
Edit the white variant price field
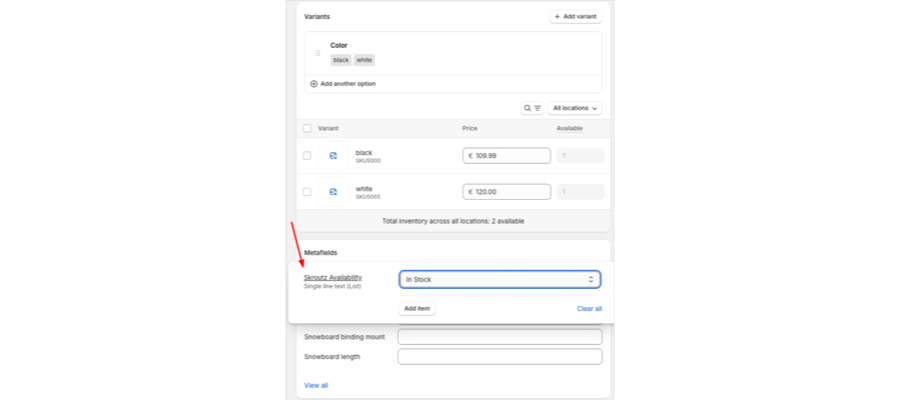point(507,192)
